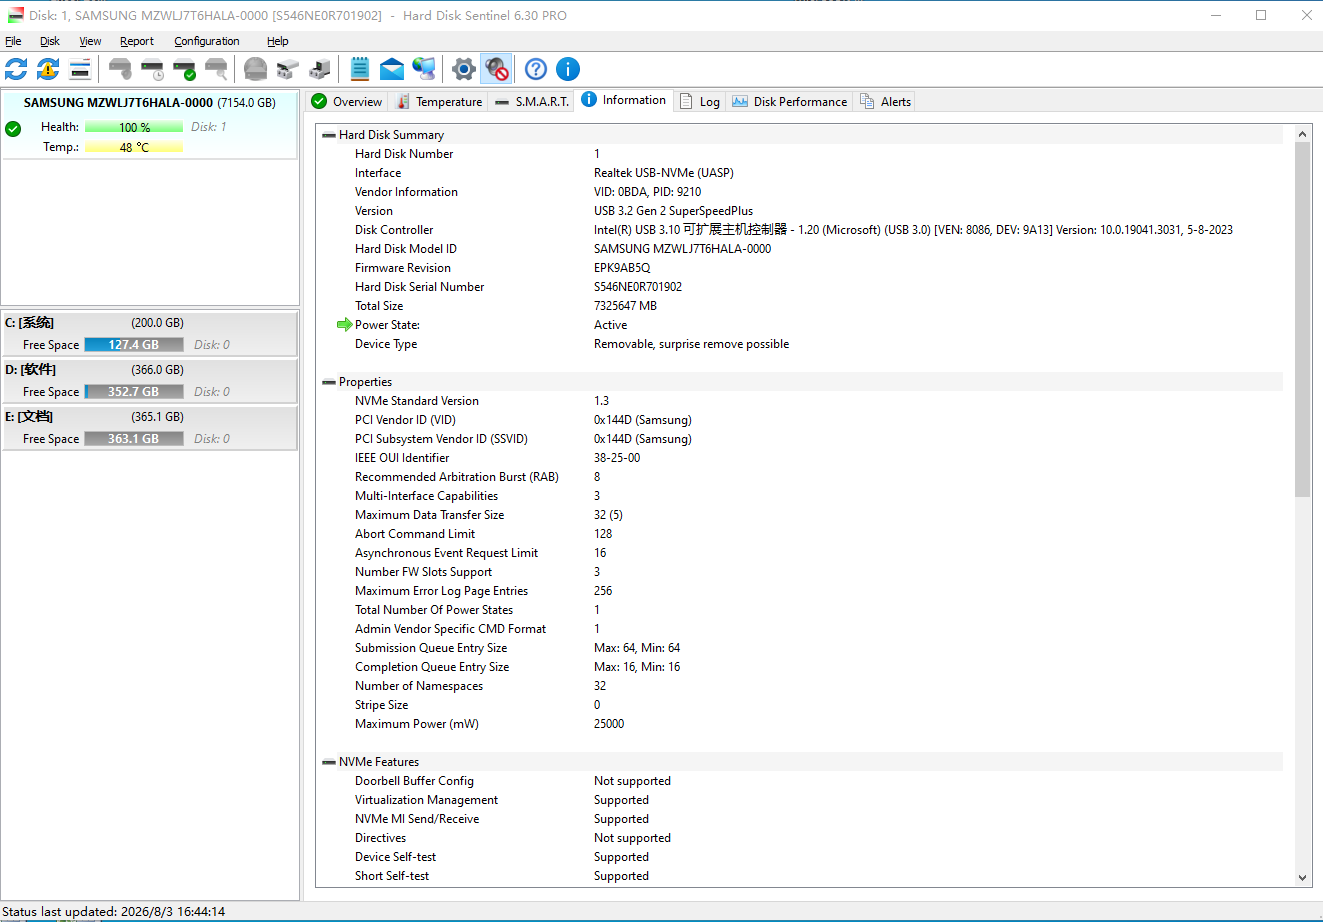Click the Status last updated text
1323x922 pixels.
click(114, 912)
